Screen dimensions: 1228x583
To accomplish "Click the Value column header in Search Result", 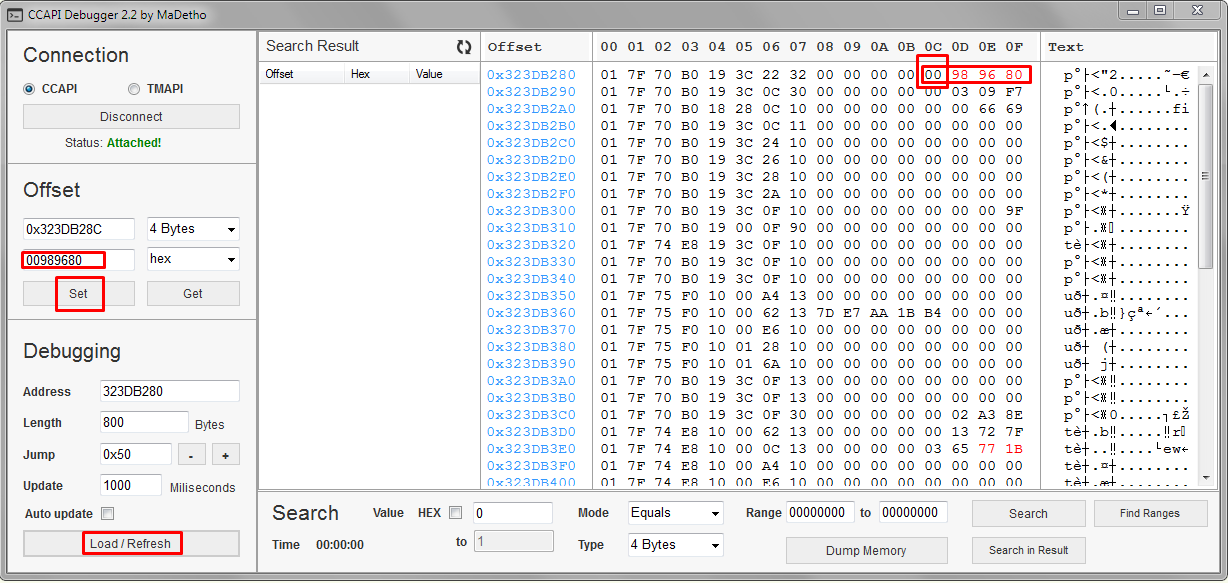I will 444,74.
